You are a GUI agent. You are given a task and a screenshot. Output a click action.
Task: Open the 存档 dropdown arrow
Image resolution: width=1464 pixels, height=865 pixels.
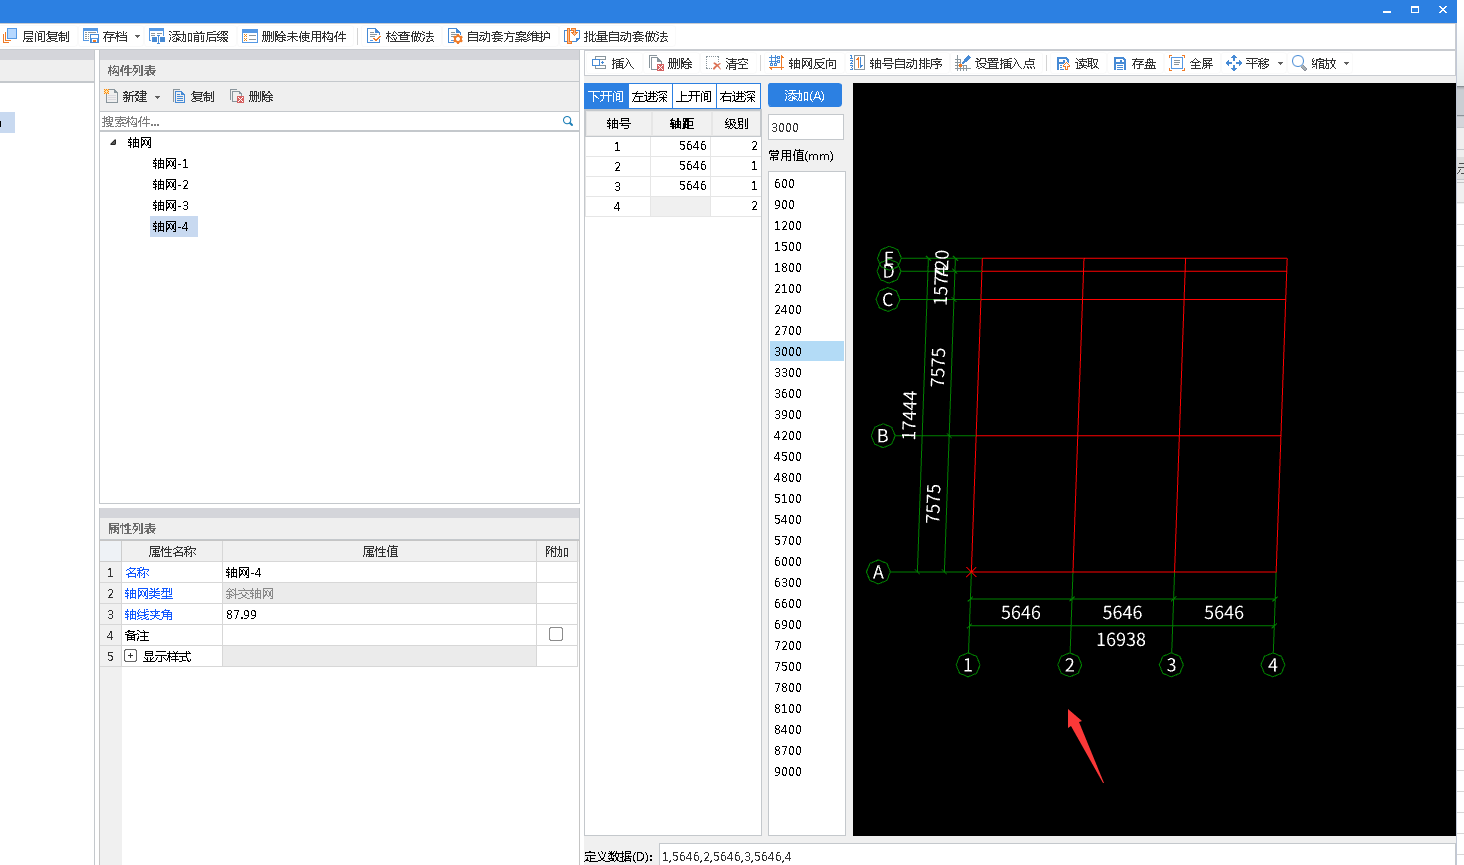(x=137, y=37)
